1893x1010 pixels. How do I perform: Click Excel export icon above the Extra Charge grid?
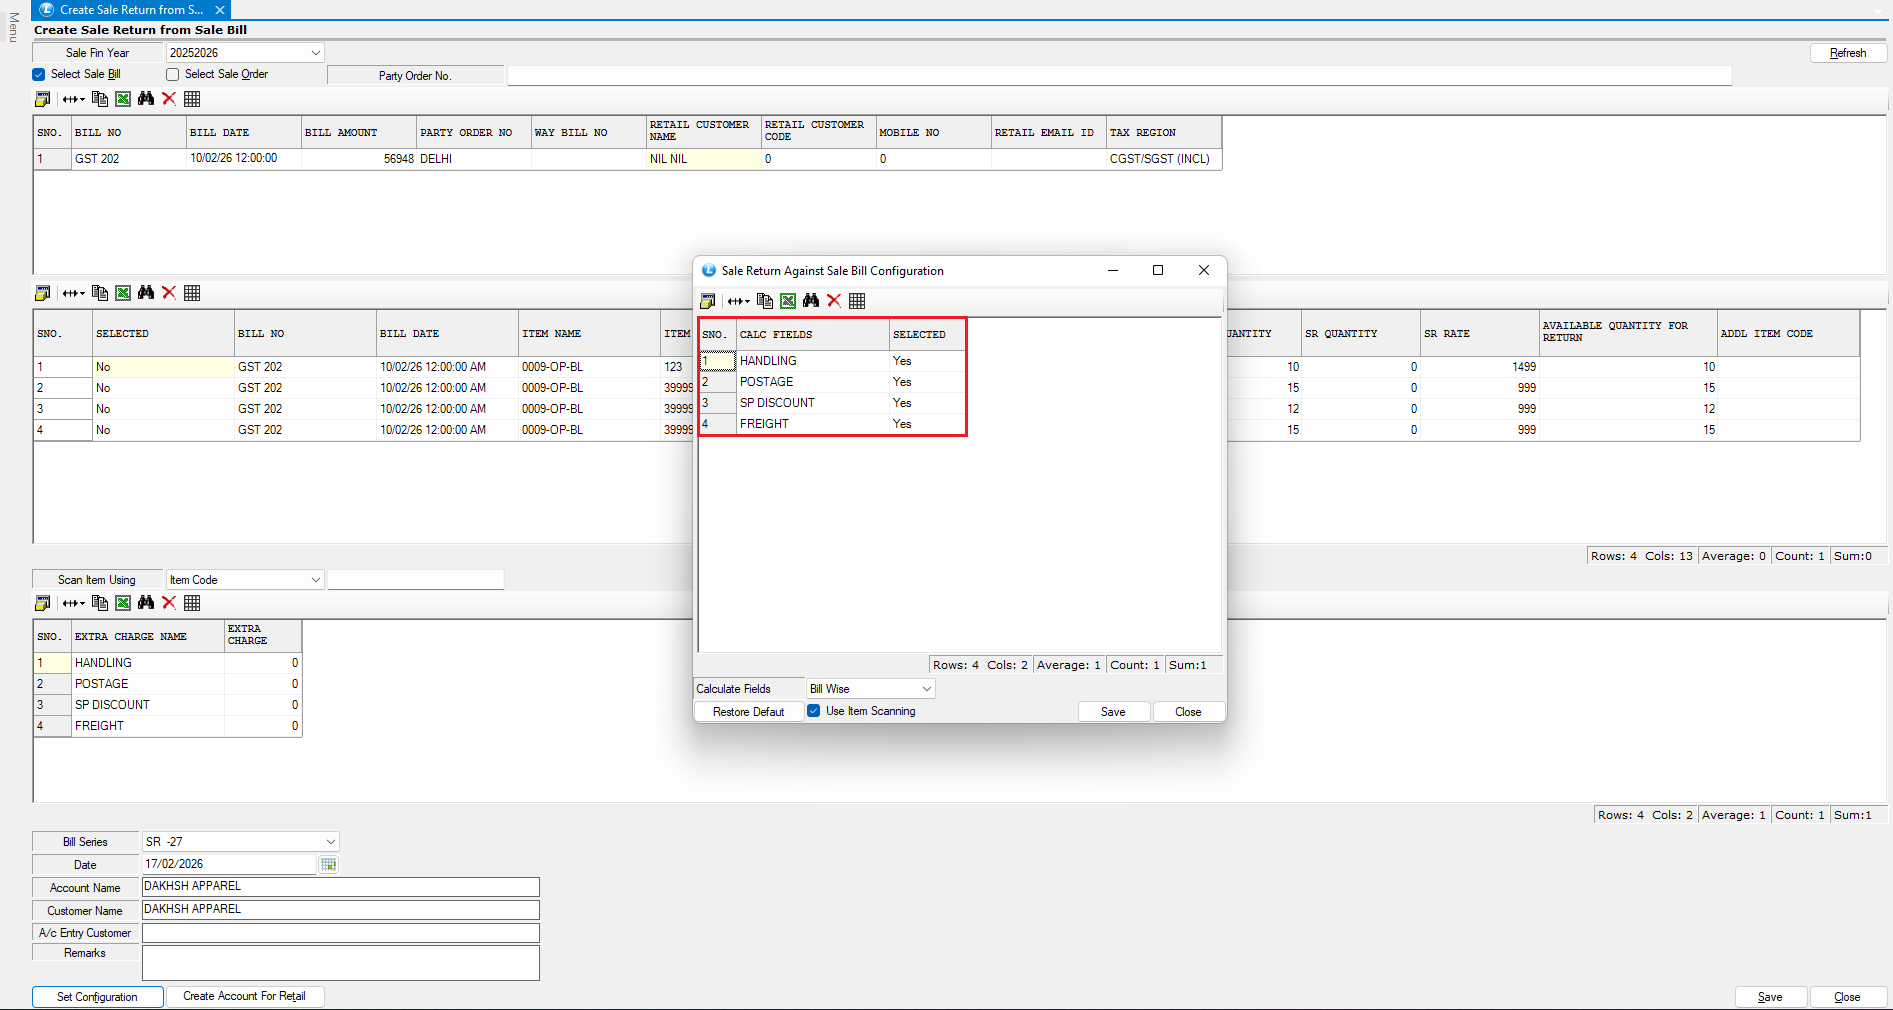[123, 603]
